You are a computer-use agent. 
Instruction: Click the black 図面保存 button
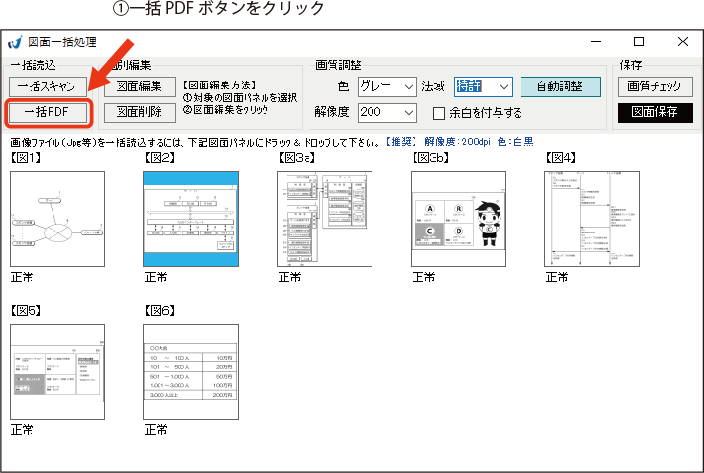click(x=654, y=112)
